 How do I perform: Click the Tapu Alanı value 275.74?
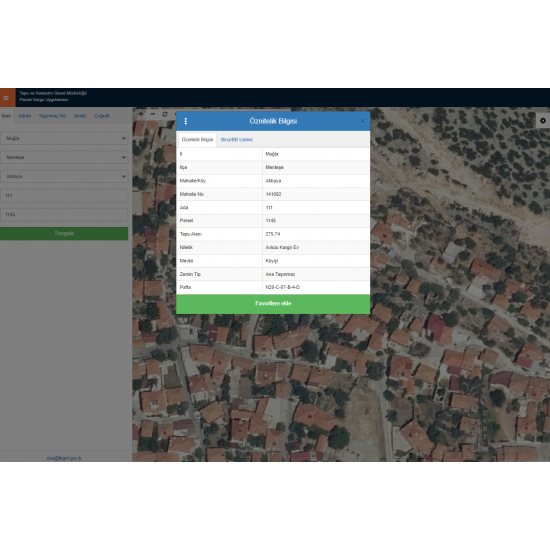273,234
